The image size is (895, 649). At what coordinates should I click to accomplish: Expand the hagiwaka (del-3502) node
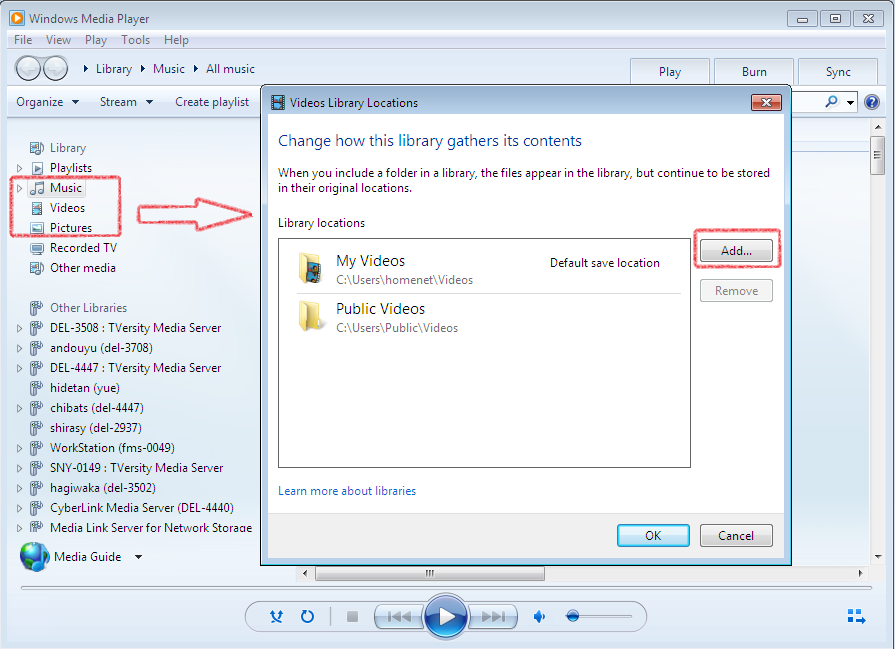[x=19, y=488]
